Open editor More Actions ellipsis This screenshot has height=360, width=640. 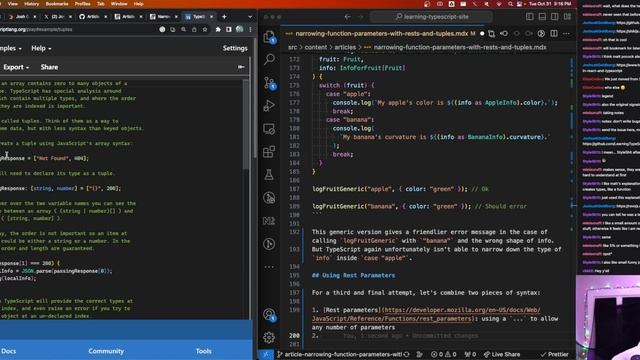566,33
